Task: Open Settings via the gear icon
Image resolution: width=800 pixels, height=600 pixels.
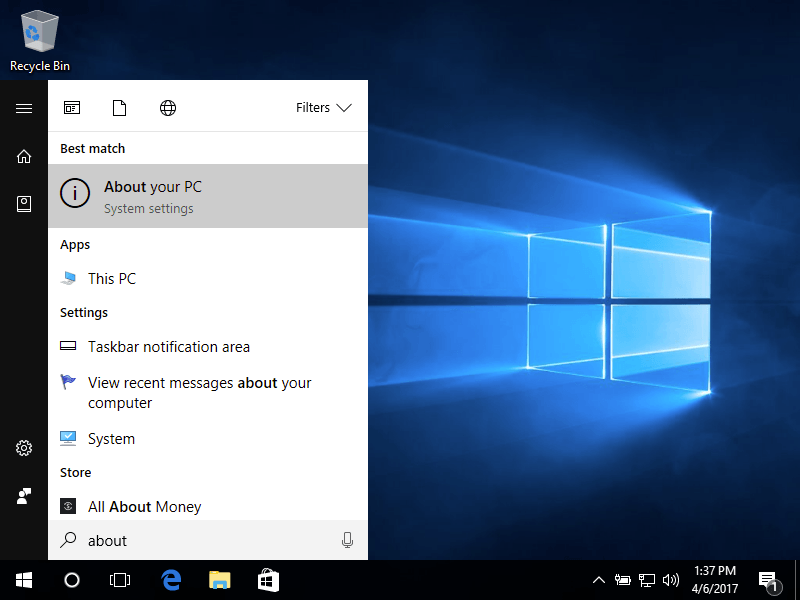Action: pyautogui.click(x=23, y=448)
